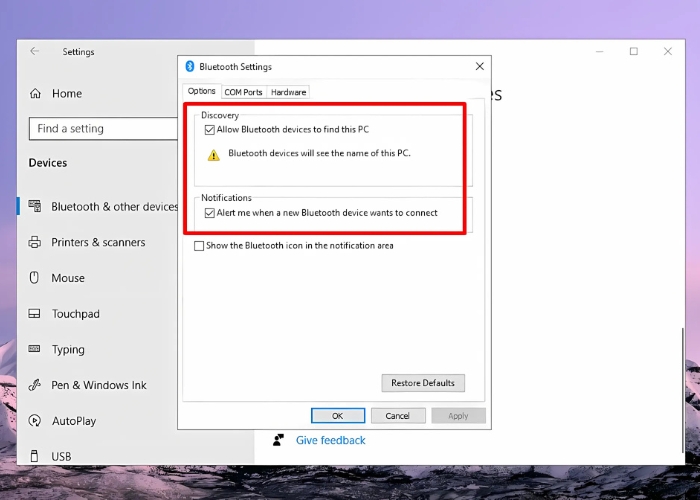Select the Typing keyboard icon
700x500 pixels.
click(x=34, y=350)
